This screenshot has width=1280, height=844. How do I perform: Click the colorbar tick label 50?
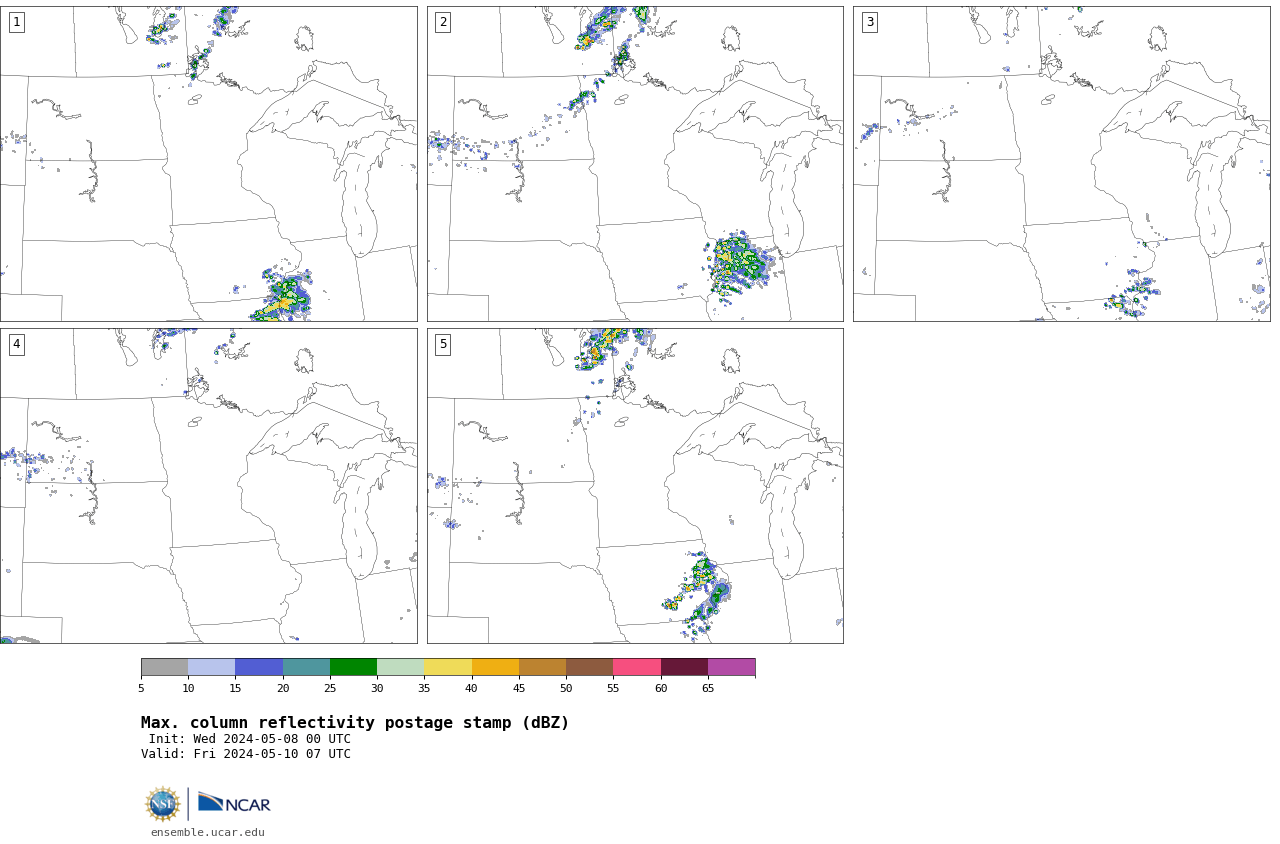coord(566,688)
